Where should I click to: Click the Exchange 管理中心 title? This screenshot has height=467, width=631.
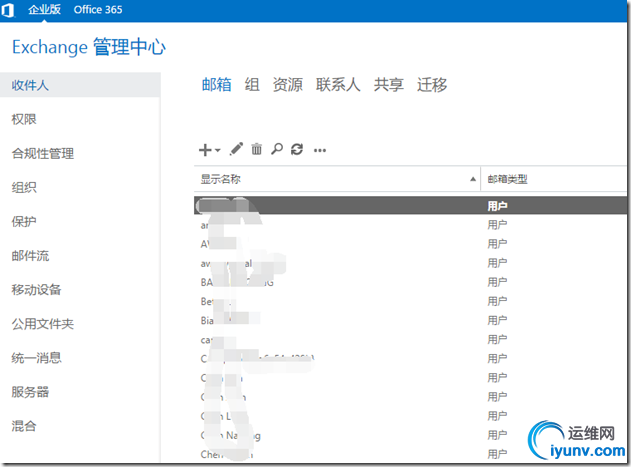(89, 47)
